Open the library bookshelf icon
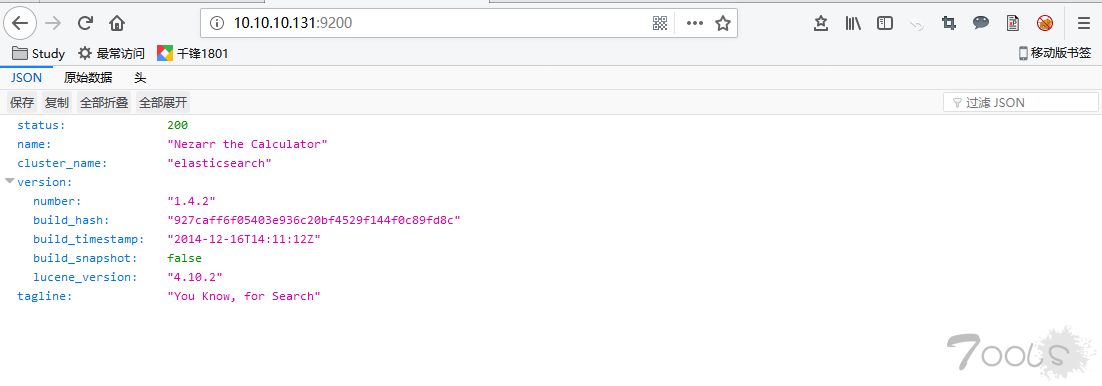Image resolution: width=1102 pixels, height=386 pixels. (853, 23)
